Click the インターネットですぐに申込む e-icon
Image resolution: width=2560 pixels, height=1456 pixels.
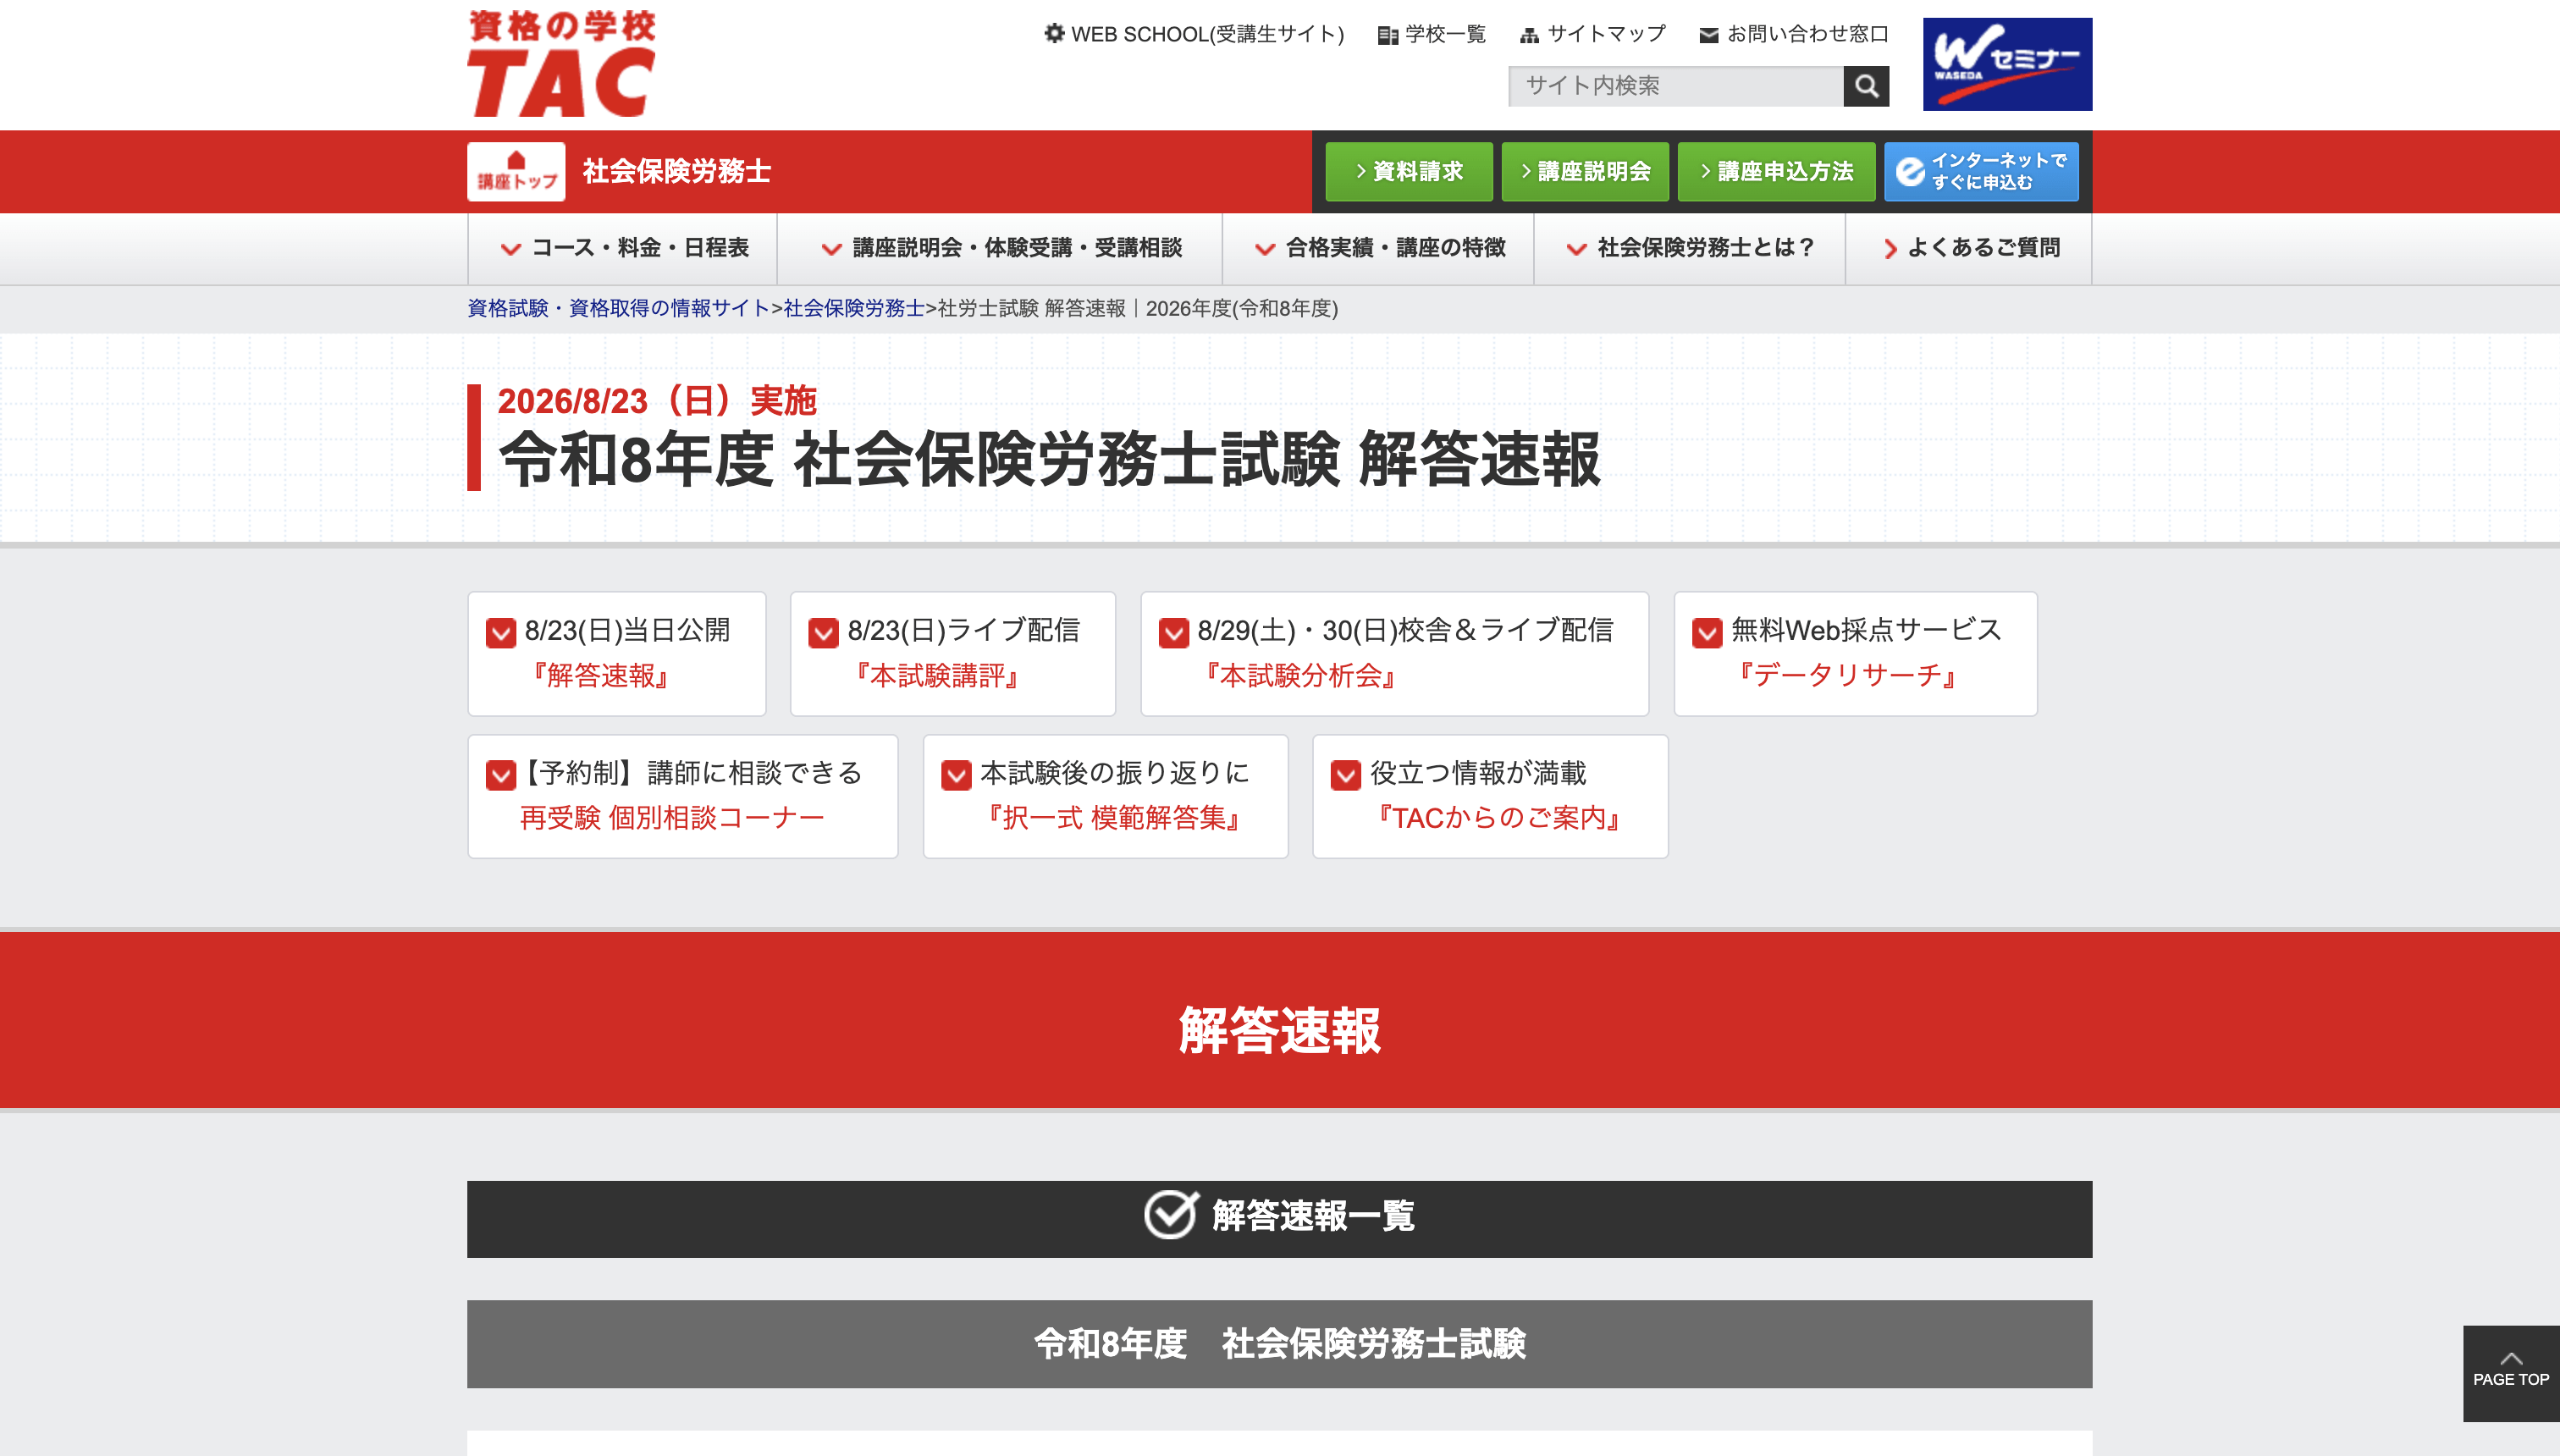coord(1910,171)
